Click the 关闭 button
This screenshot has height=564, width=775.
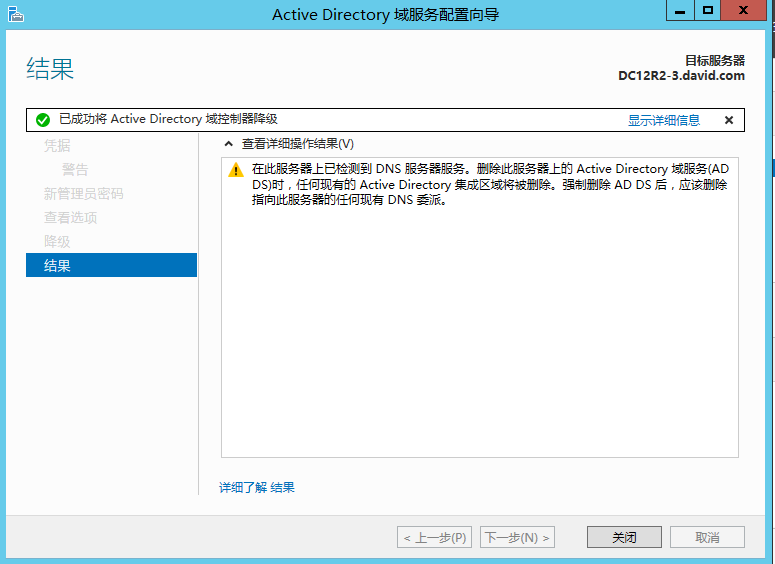coord(624,537)
